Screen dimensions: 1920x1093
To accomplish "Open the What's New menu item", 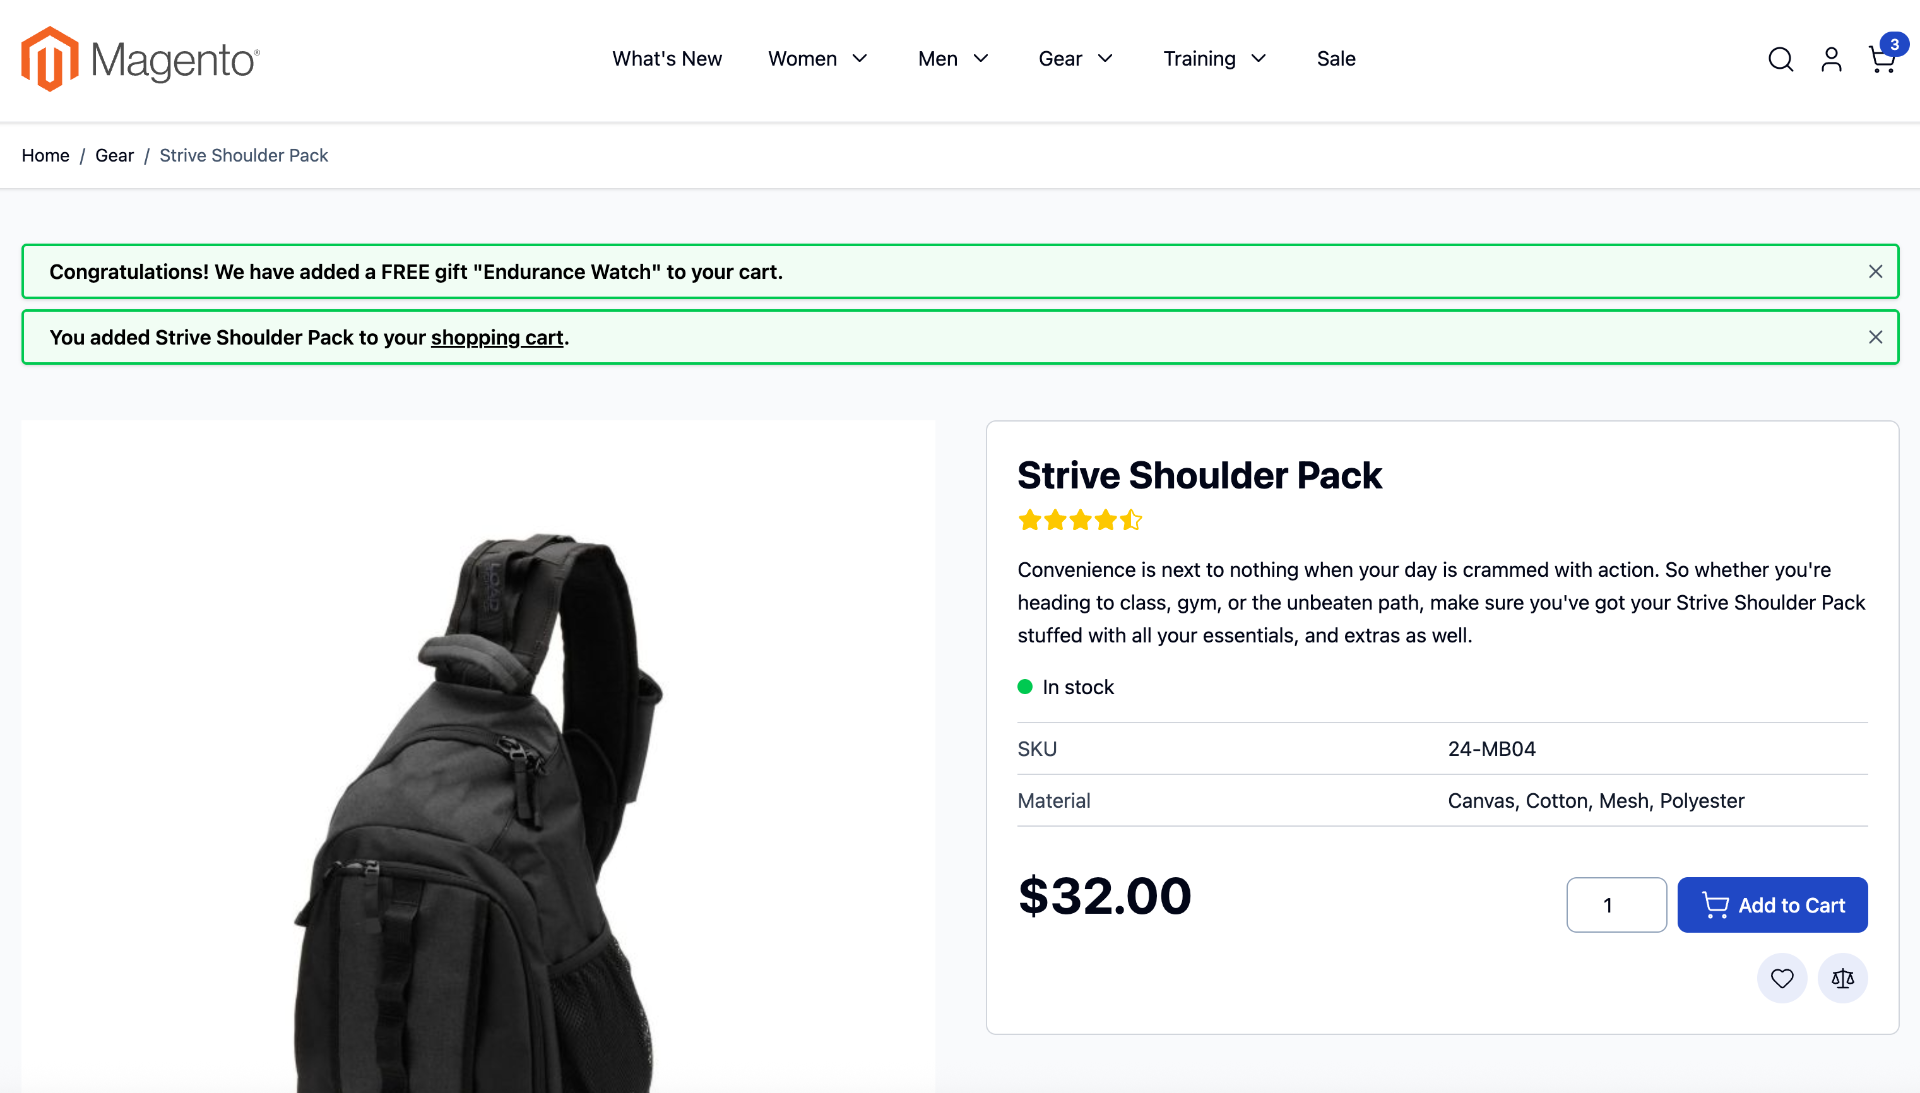I will point(667,59).
